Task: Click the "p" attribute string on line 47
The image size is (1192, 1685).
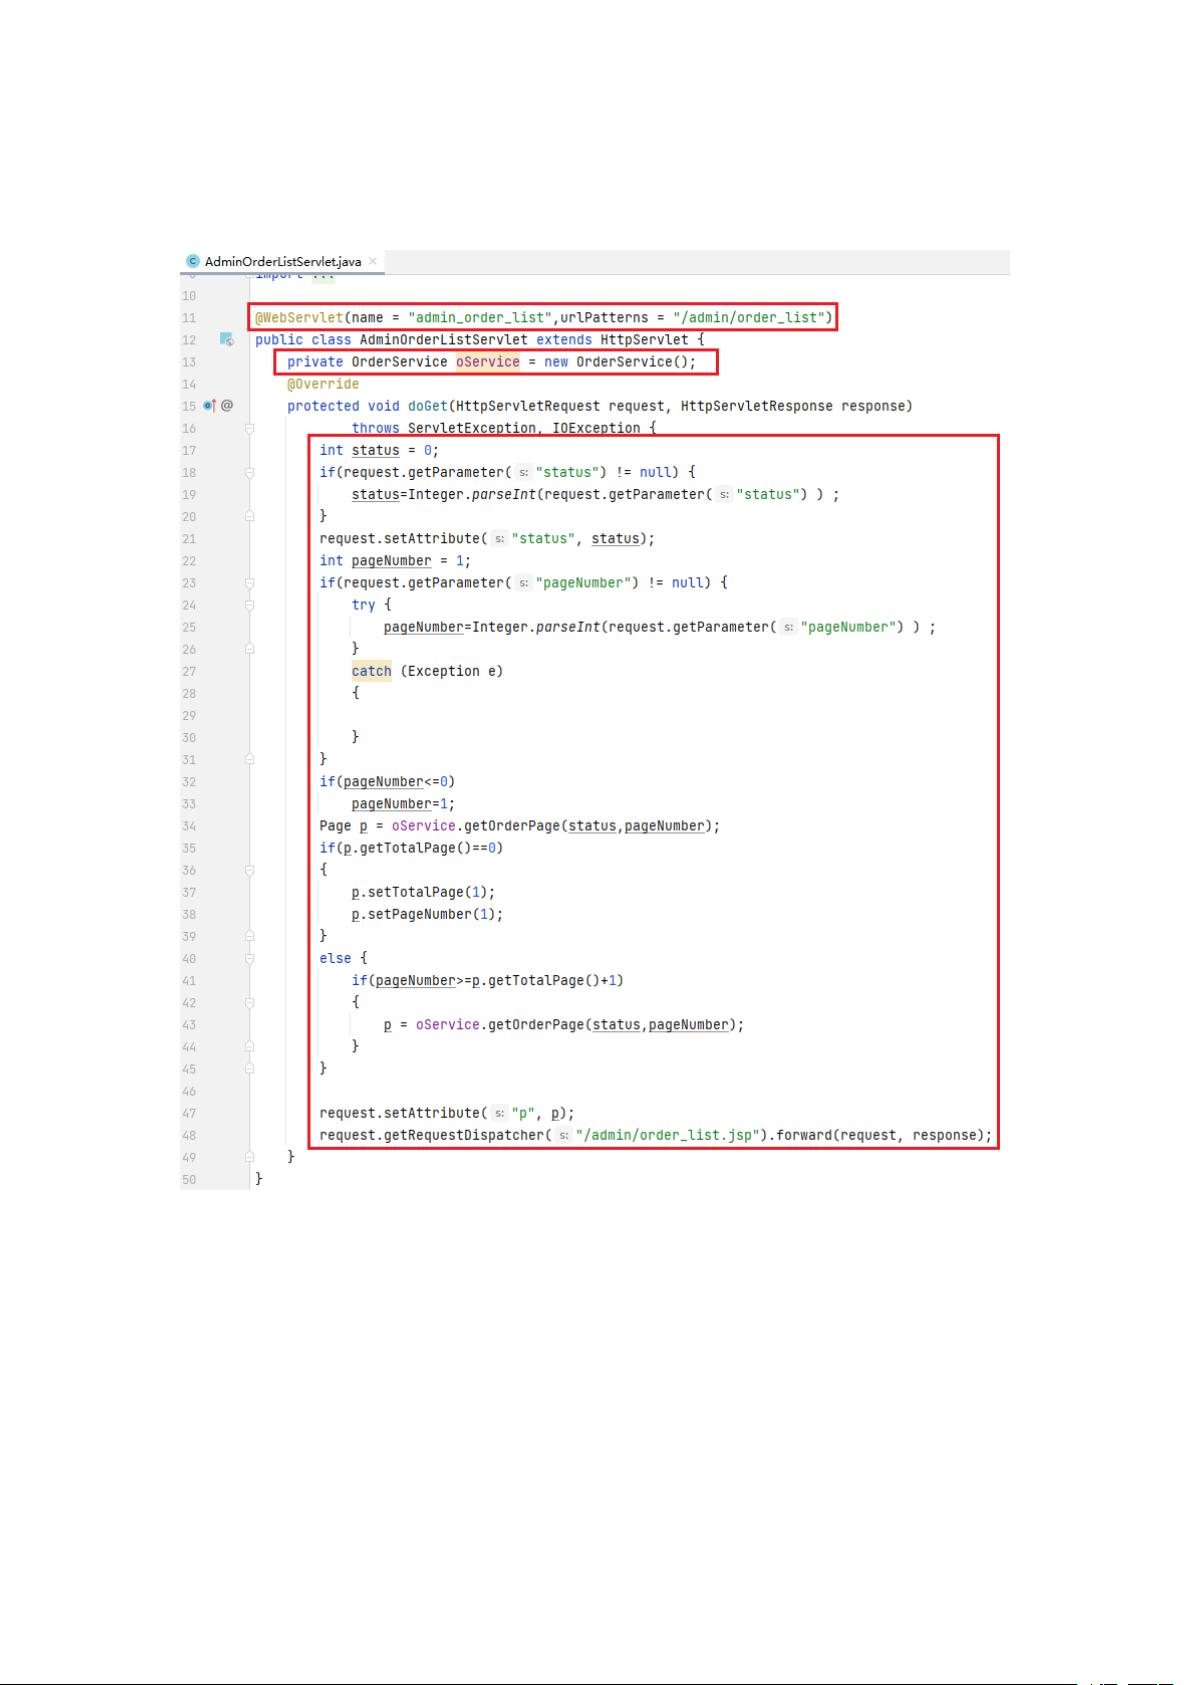Action: (x=523, y=1113)
